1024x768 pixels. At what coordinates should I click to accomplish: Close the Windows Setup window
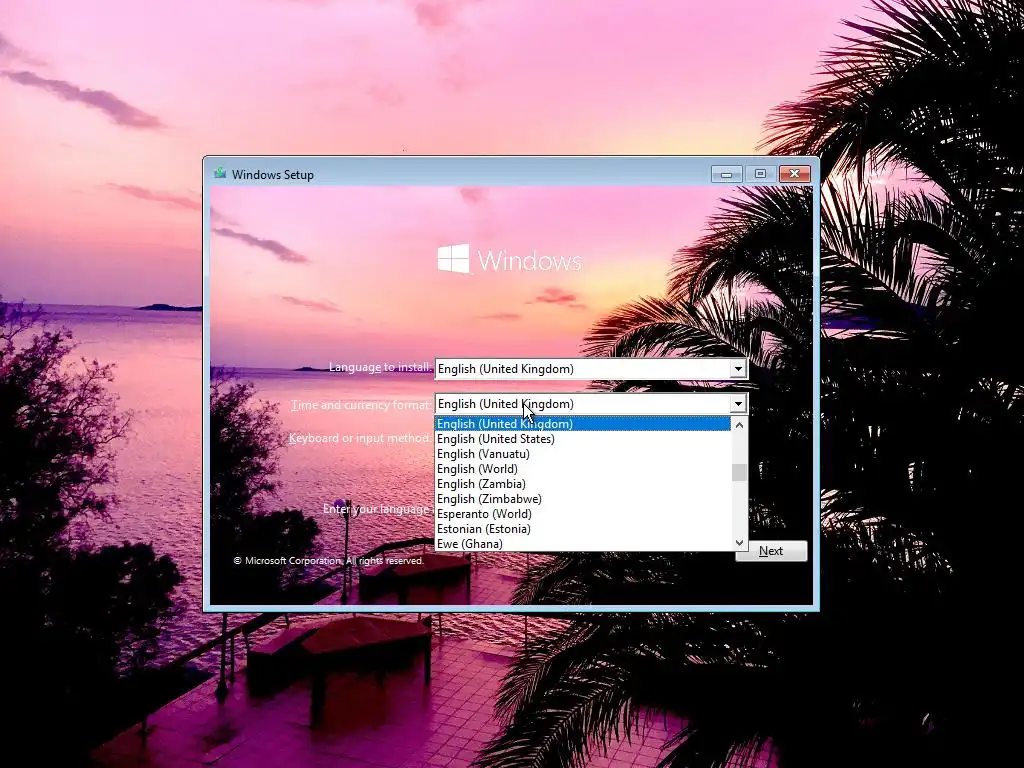point(795,174)
